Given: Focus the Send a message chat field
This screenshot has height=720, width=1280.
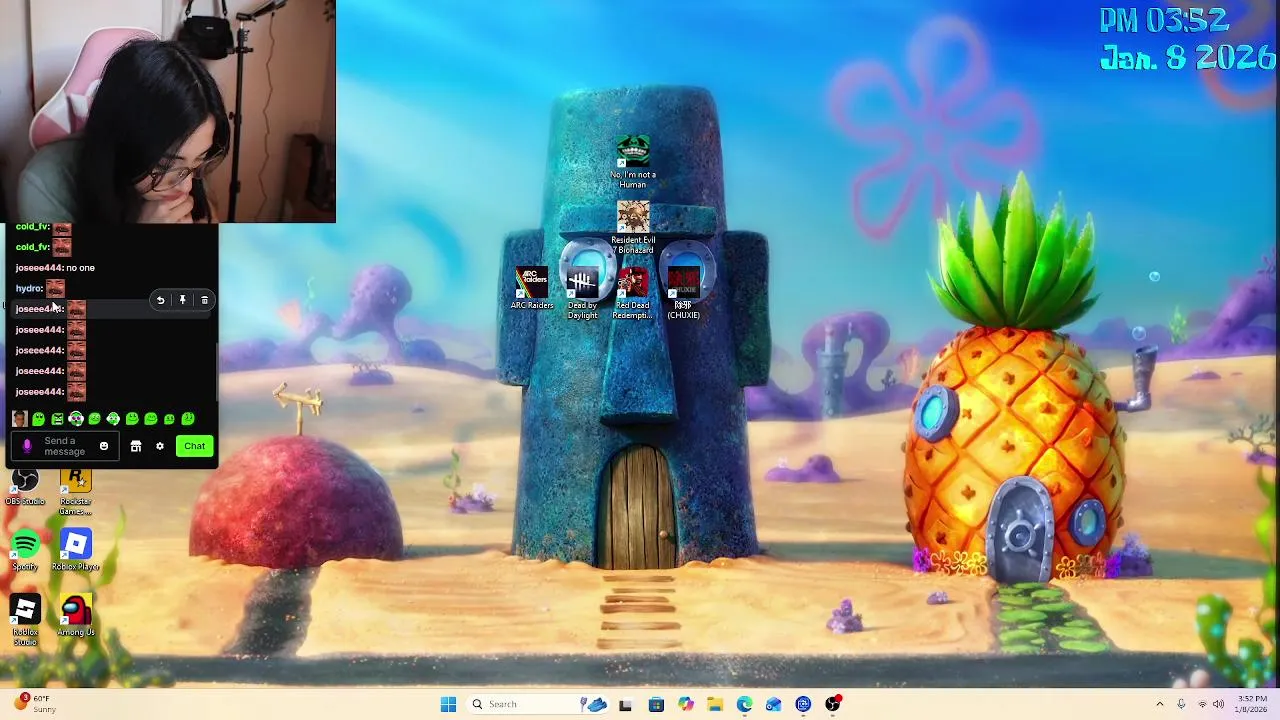Looking at the screenshot, I should pos(64,446).
